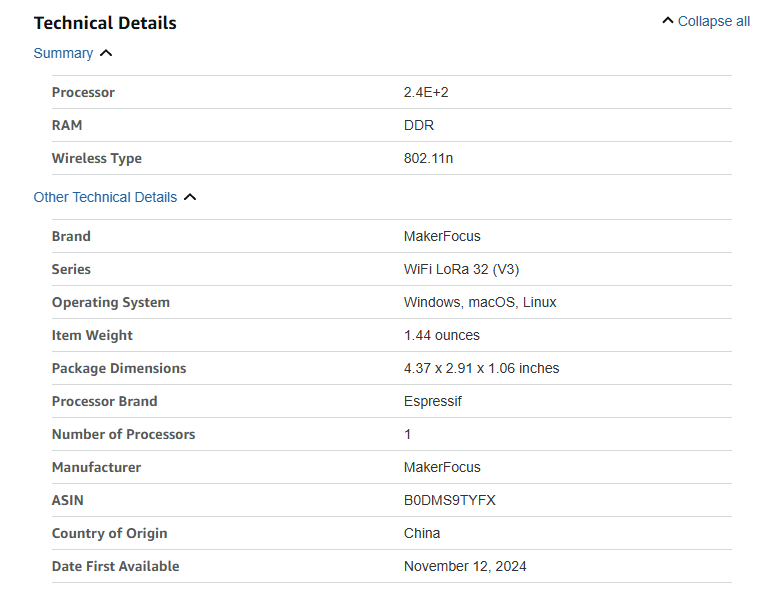Select the China value
This screenshot has width=765, height=595.
pyautogui.click(x=422, y=533)
